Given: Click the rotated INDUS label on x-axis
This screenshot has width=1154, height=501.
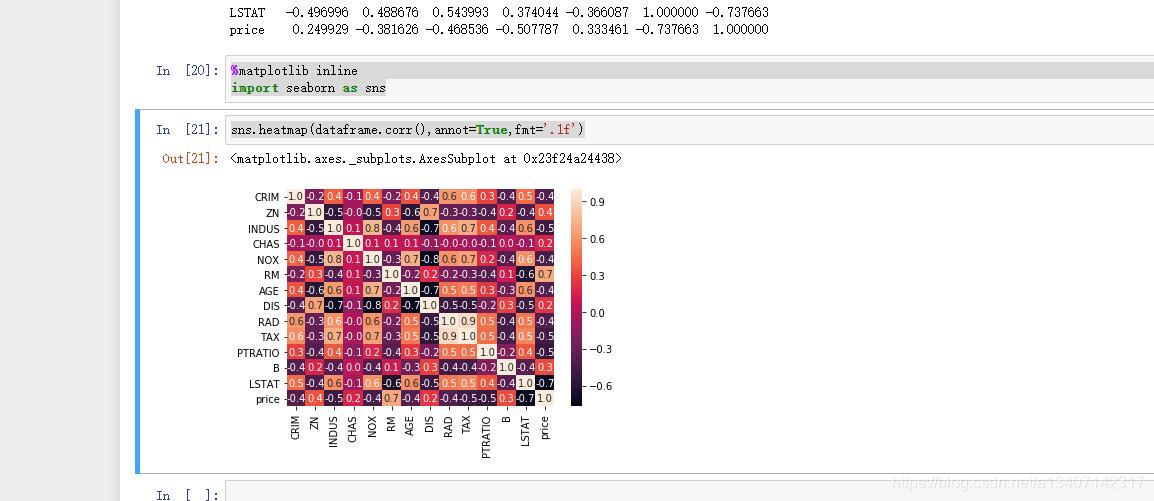Looking at the screenshot, I should click(333, 430).
